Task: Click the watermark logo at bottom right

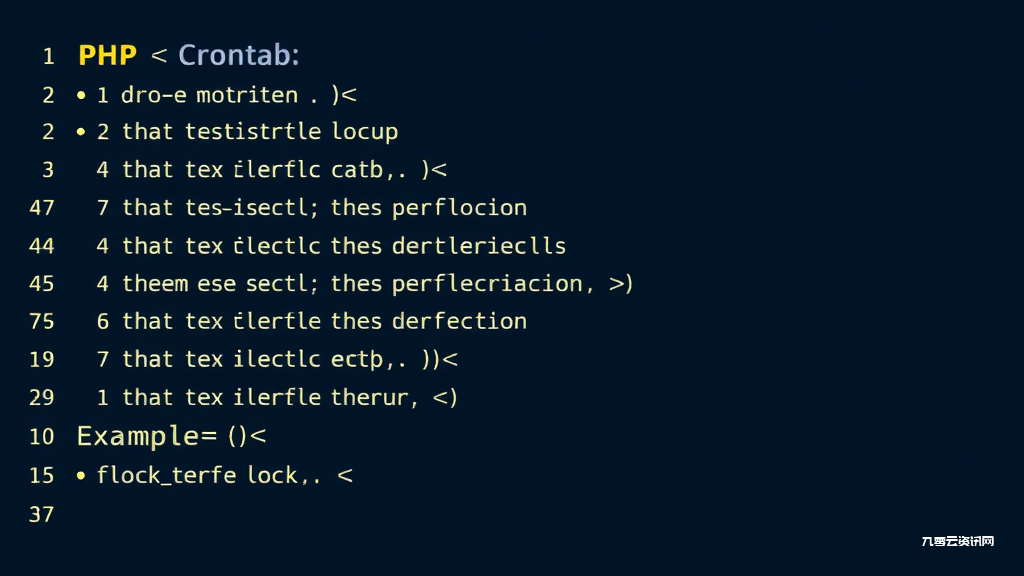Action: coord(957,541)
